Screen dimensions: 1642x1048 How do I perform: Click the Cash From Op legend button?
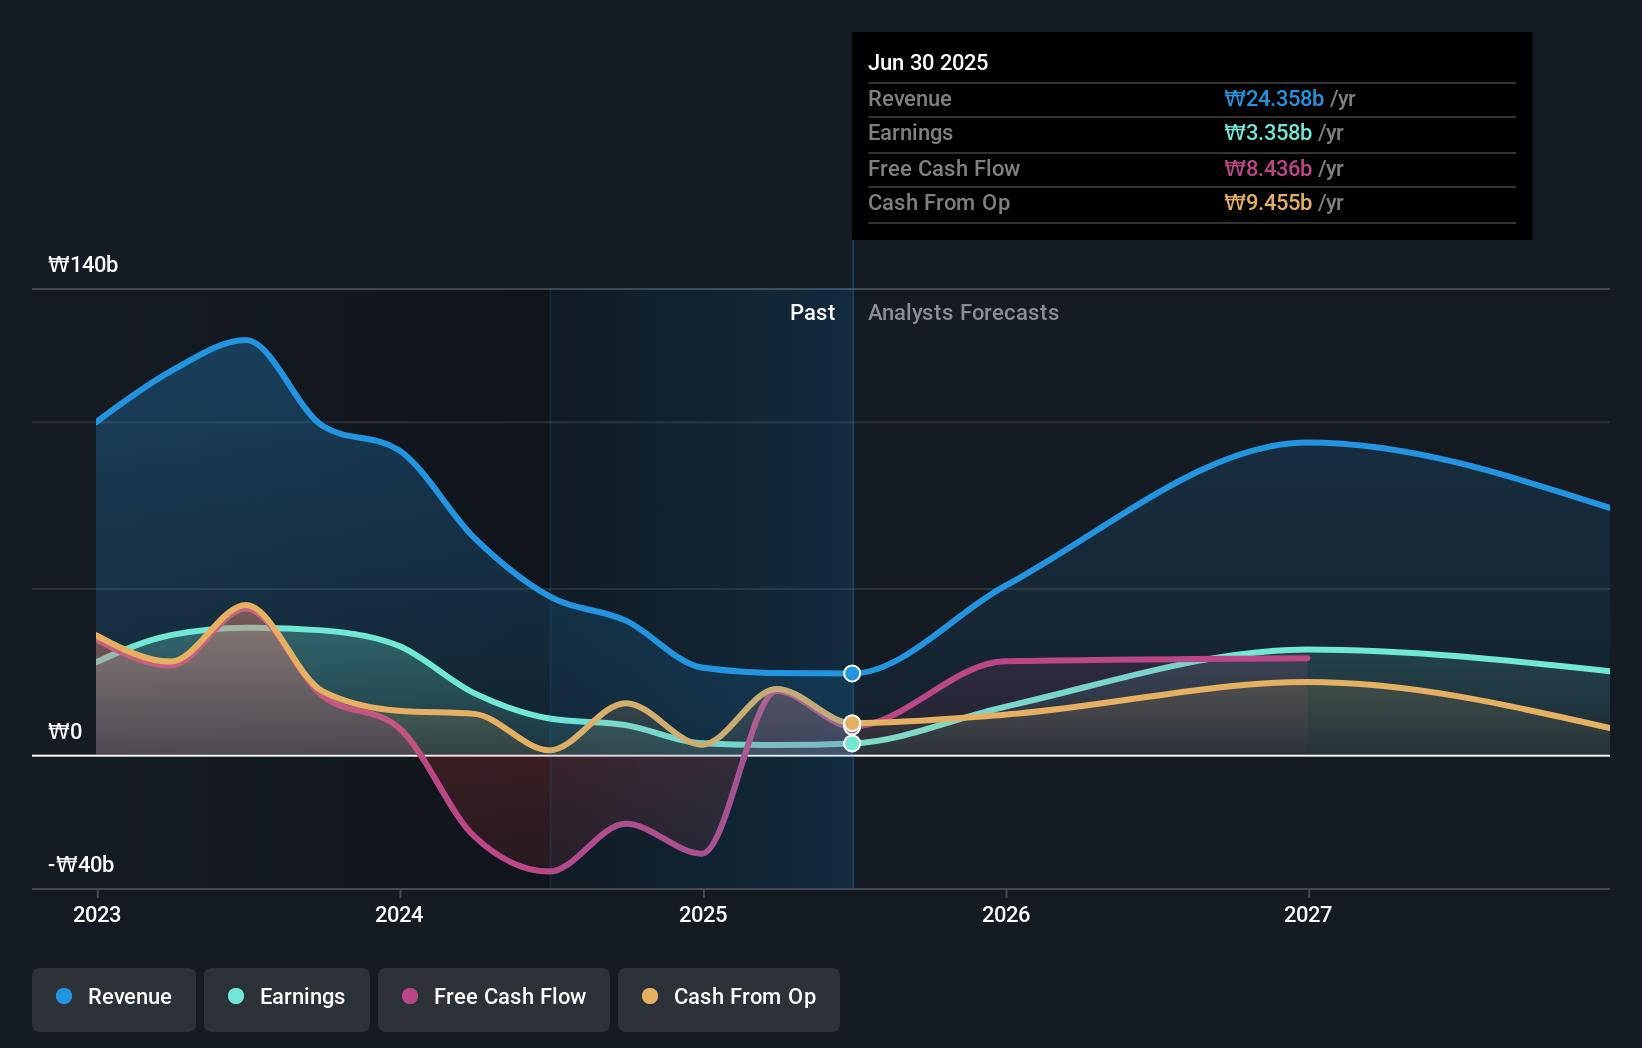pos(728,998)
